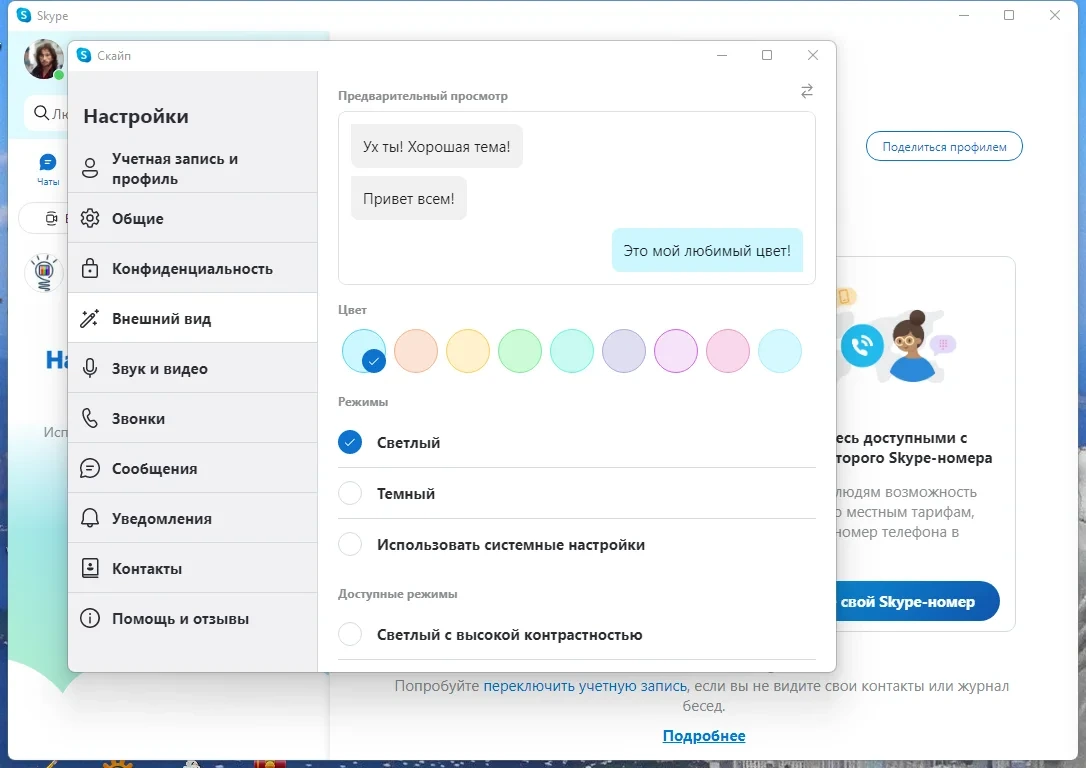1086x768 pixels.
Task: Choose the pink color swatch
Action: coord(727,351)
